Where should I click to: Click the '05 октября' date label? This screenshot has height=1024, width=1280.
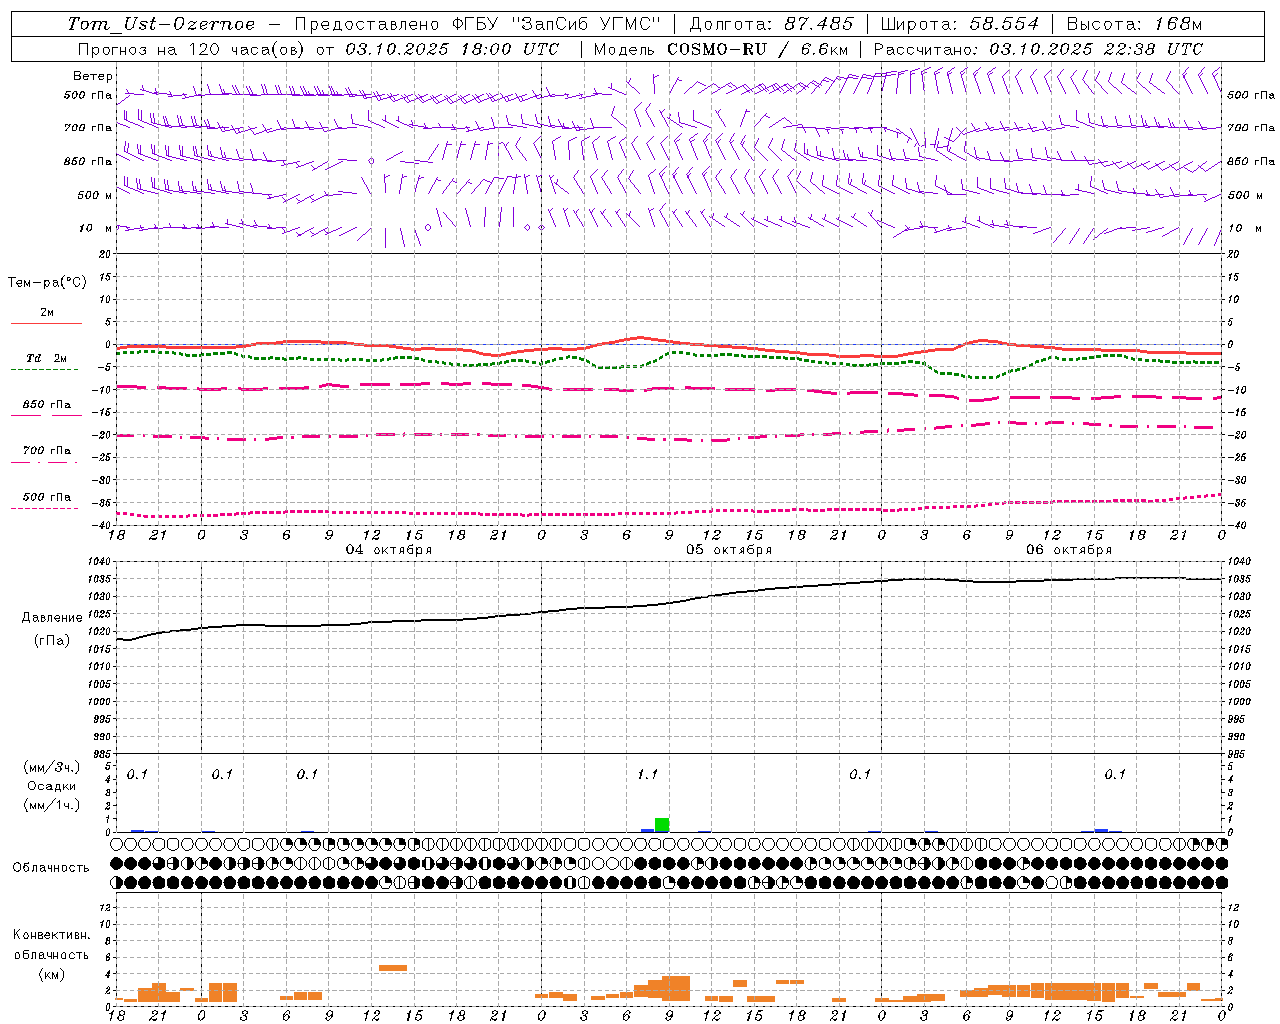point(729,550)
